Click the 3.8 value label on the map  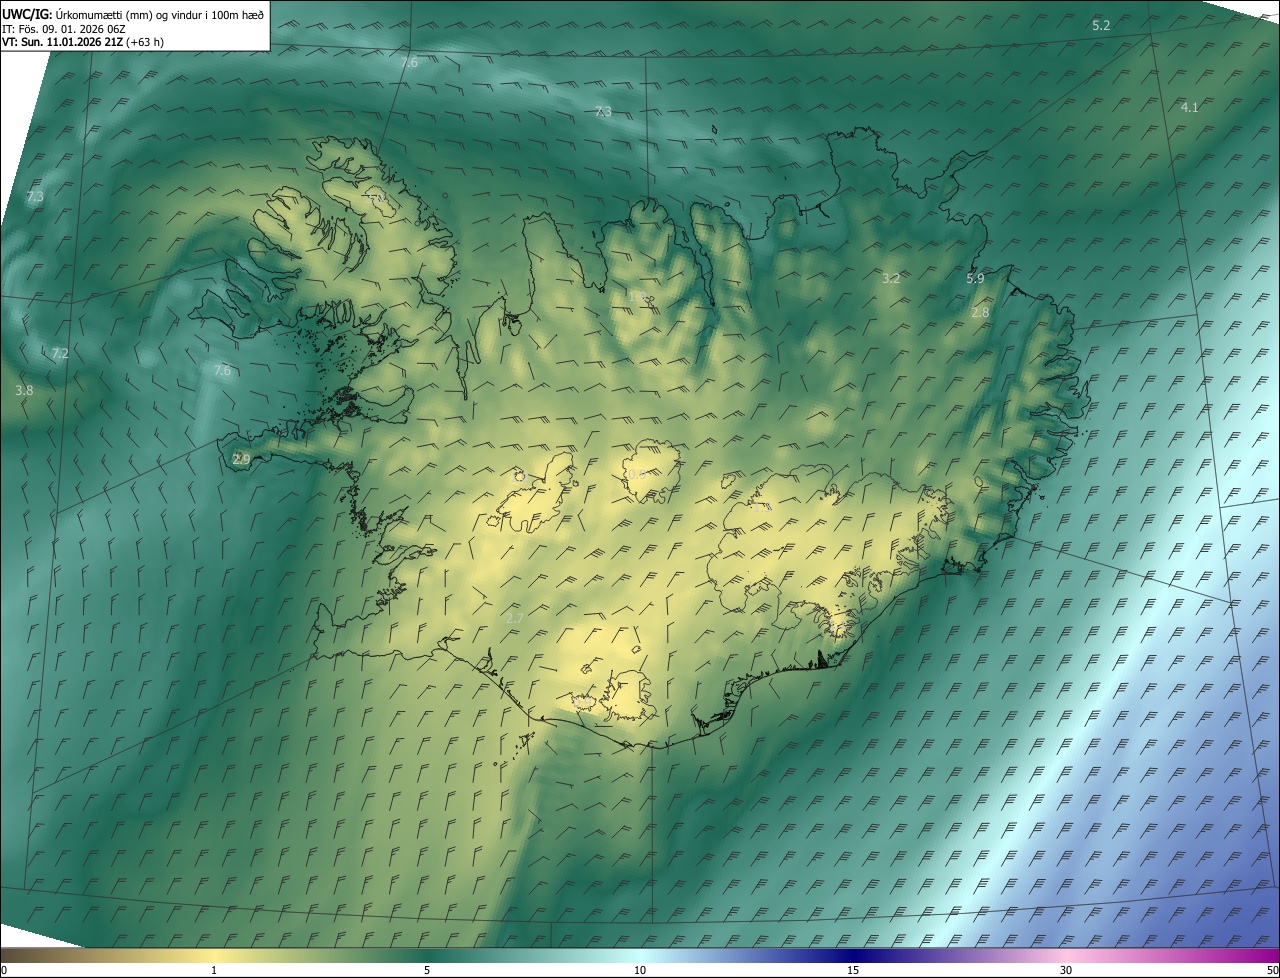click(25, 390)
